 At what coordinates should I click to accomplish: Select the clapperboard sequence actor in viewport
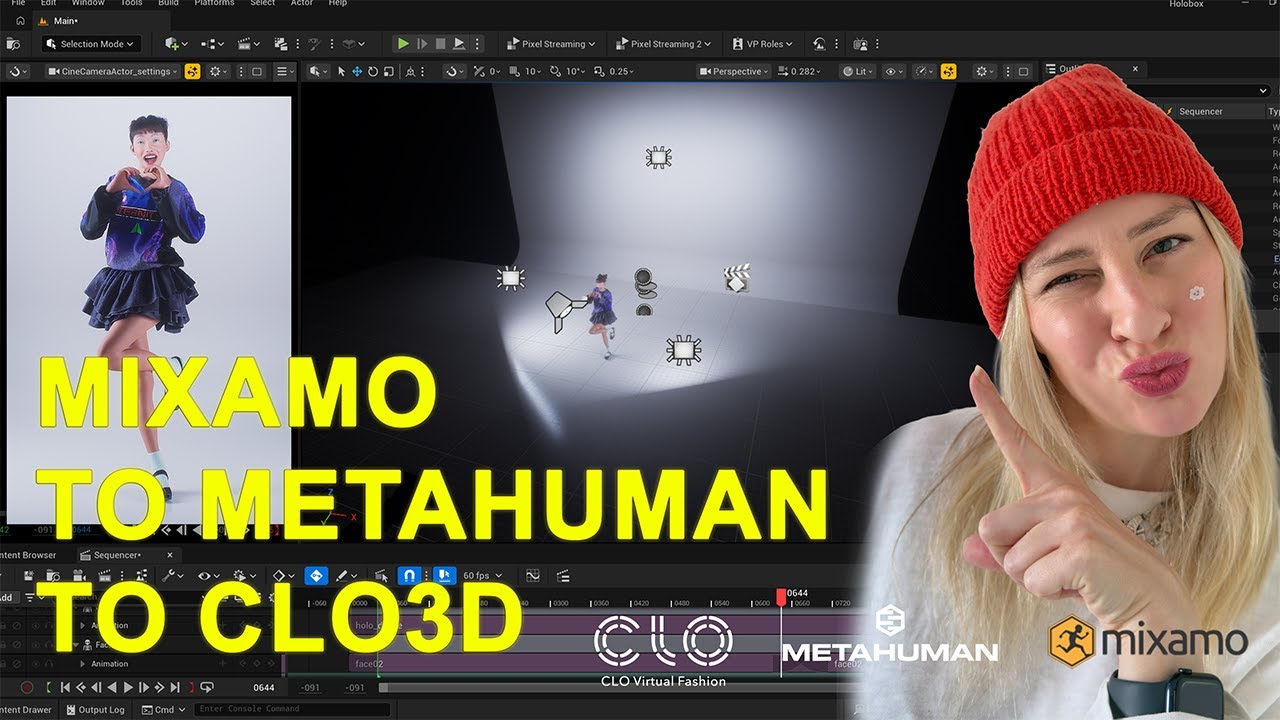737,278
